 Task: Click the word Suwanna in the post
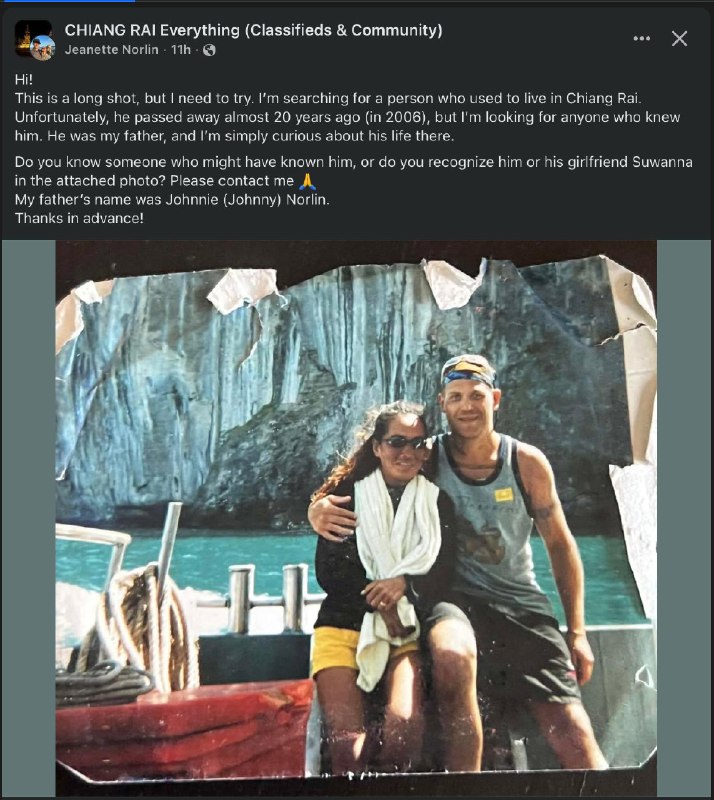pyautogui.click(x=660, y=163)
